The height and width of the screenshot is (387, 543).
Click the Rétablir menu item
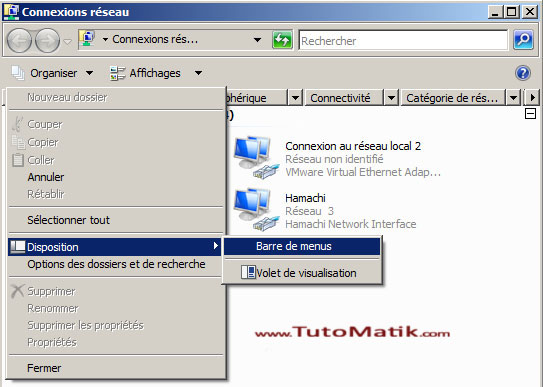coord(116,194)
